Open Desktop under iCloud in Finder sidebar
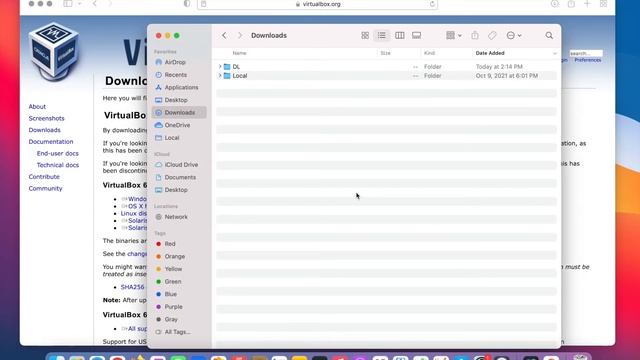This screenshot has height=360, width=640. click(176, 190)
